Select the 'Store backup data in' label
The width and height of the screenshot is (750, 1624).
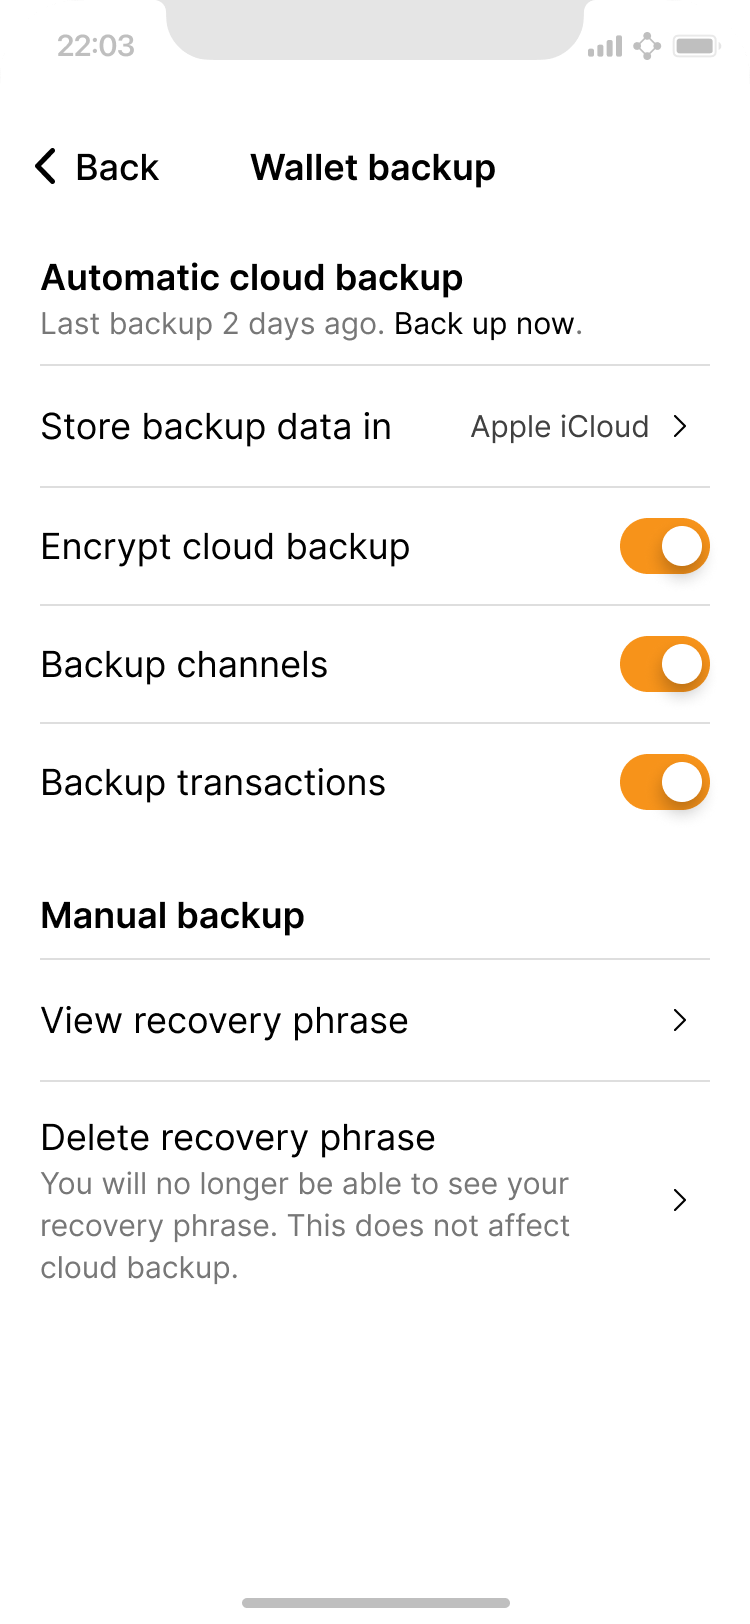pos(216,427)
